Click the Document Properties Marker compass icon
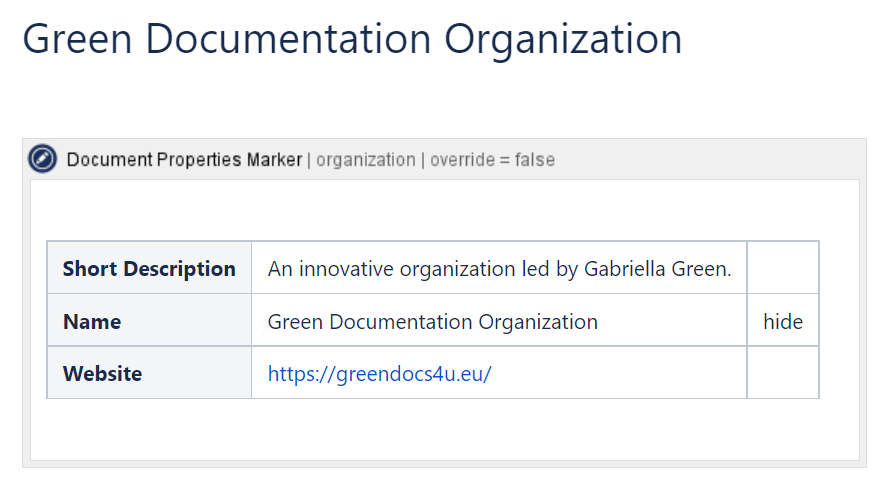 [x=43, y=159]
